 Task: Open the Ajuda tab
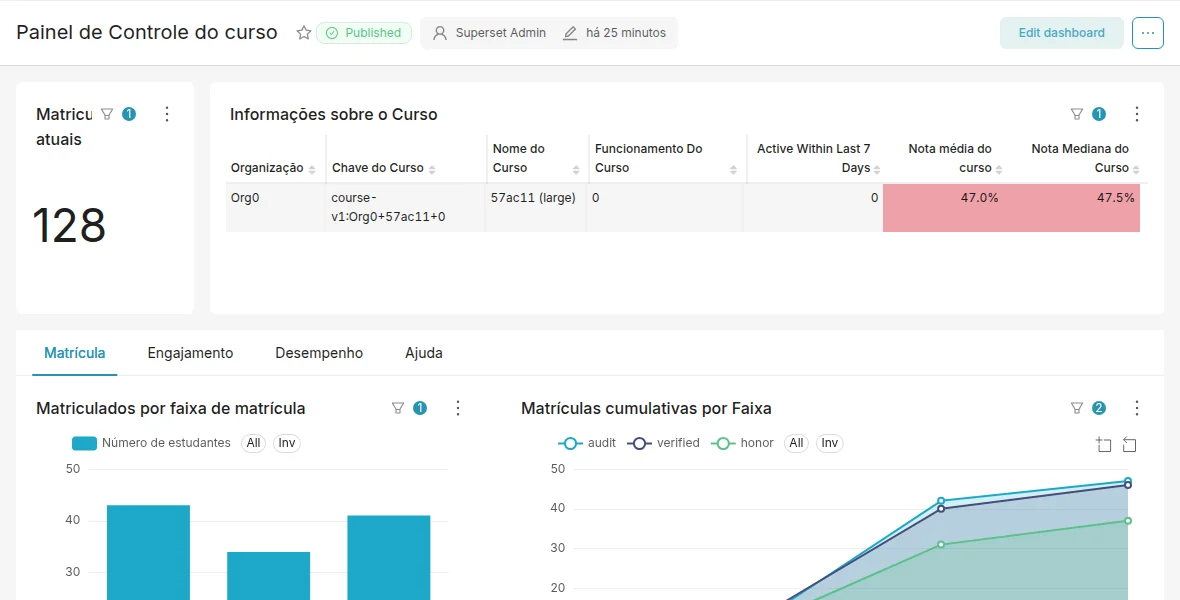point(424,353)
